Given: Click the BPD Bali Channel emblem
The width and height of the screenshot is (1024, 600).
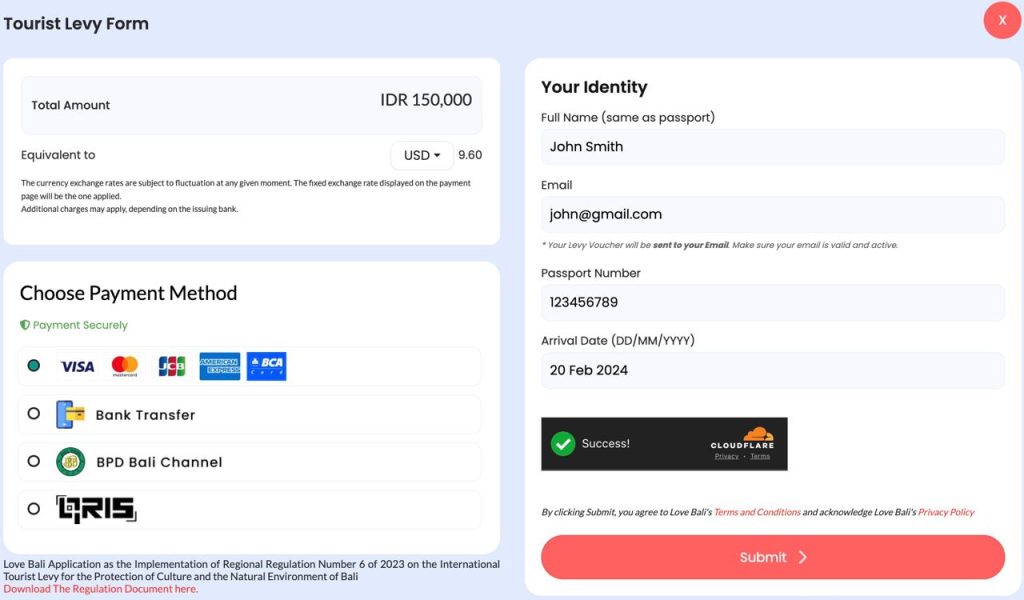Looking at the screenshot, I should [x=70, y=462].
